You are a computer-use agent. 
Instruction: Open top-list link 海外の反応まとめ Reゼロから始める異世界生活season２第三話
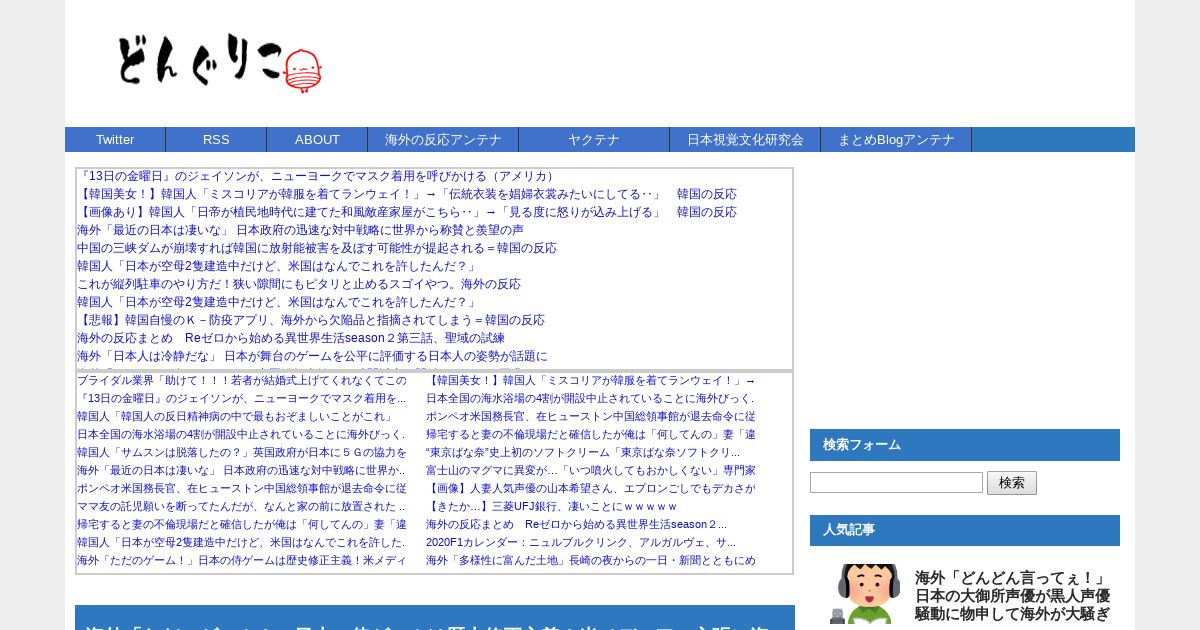click(x=291, y=338)
